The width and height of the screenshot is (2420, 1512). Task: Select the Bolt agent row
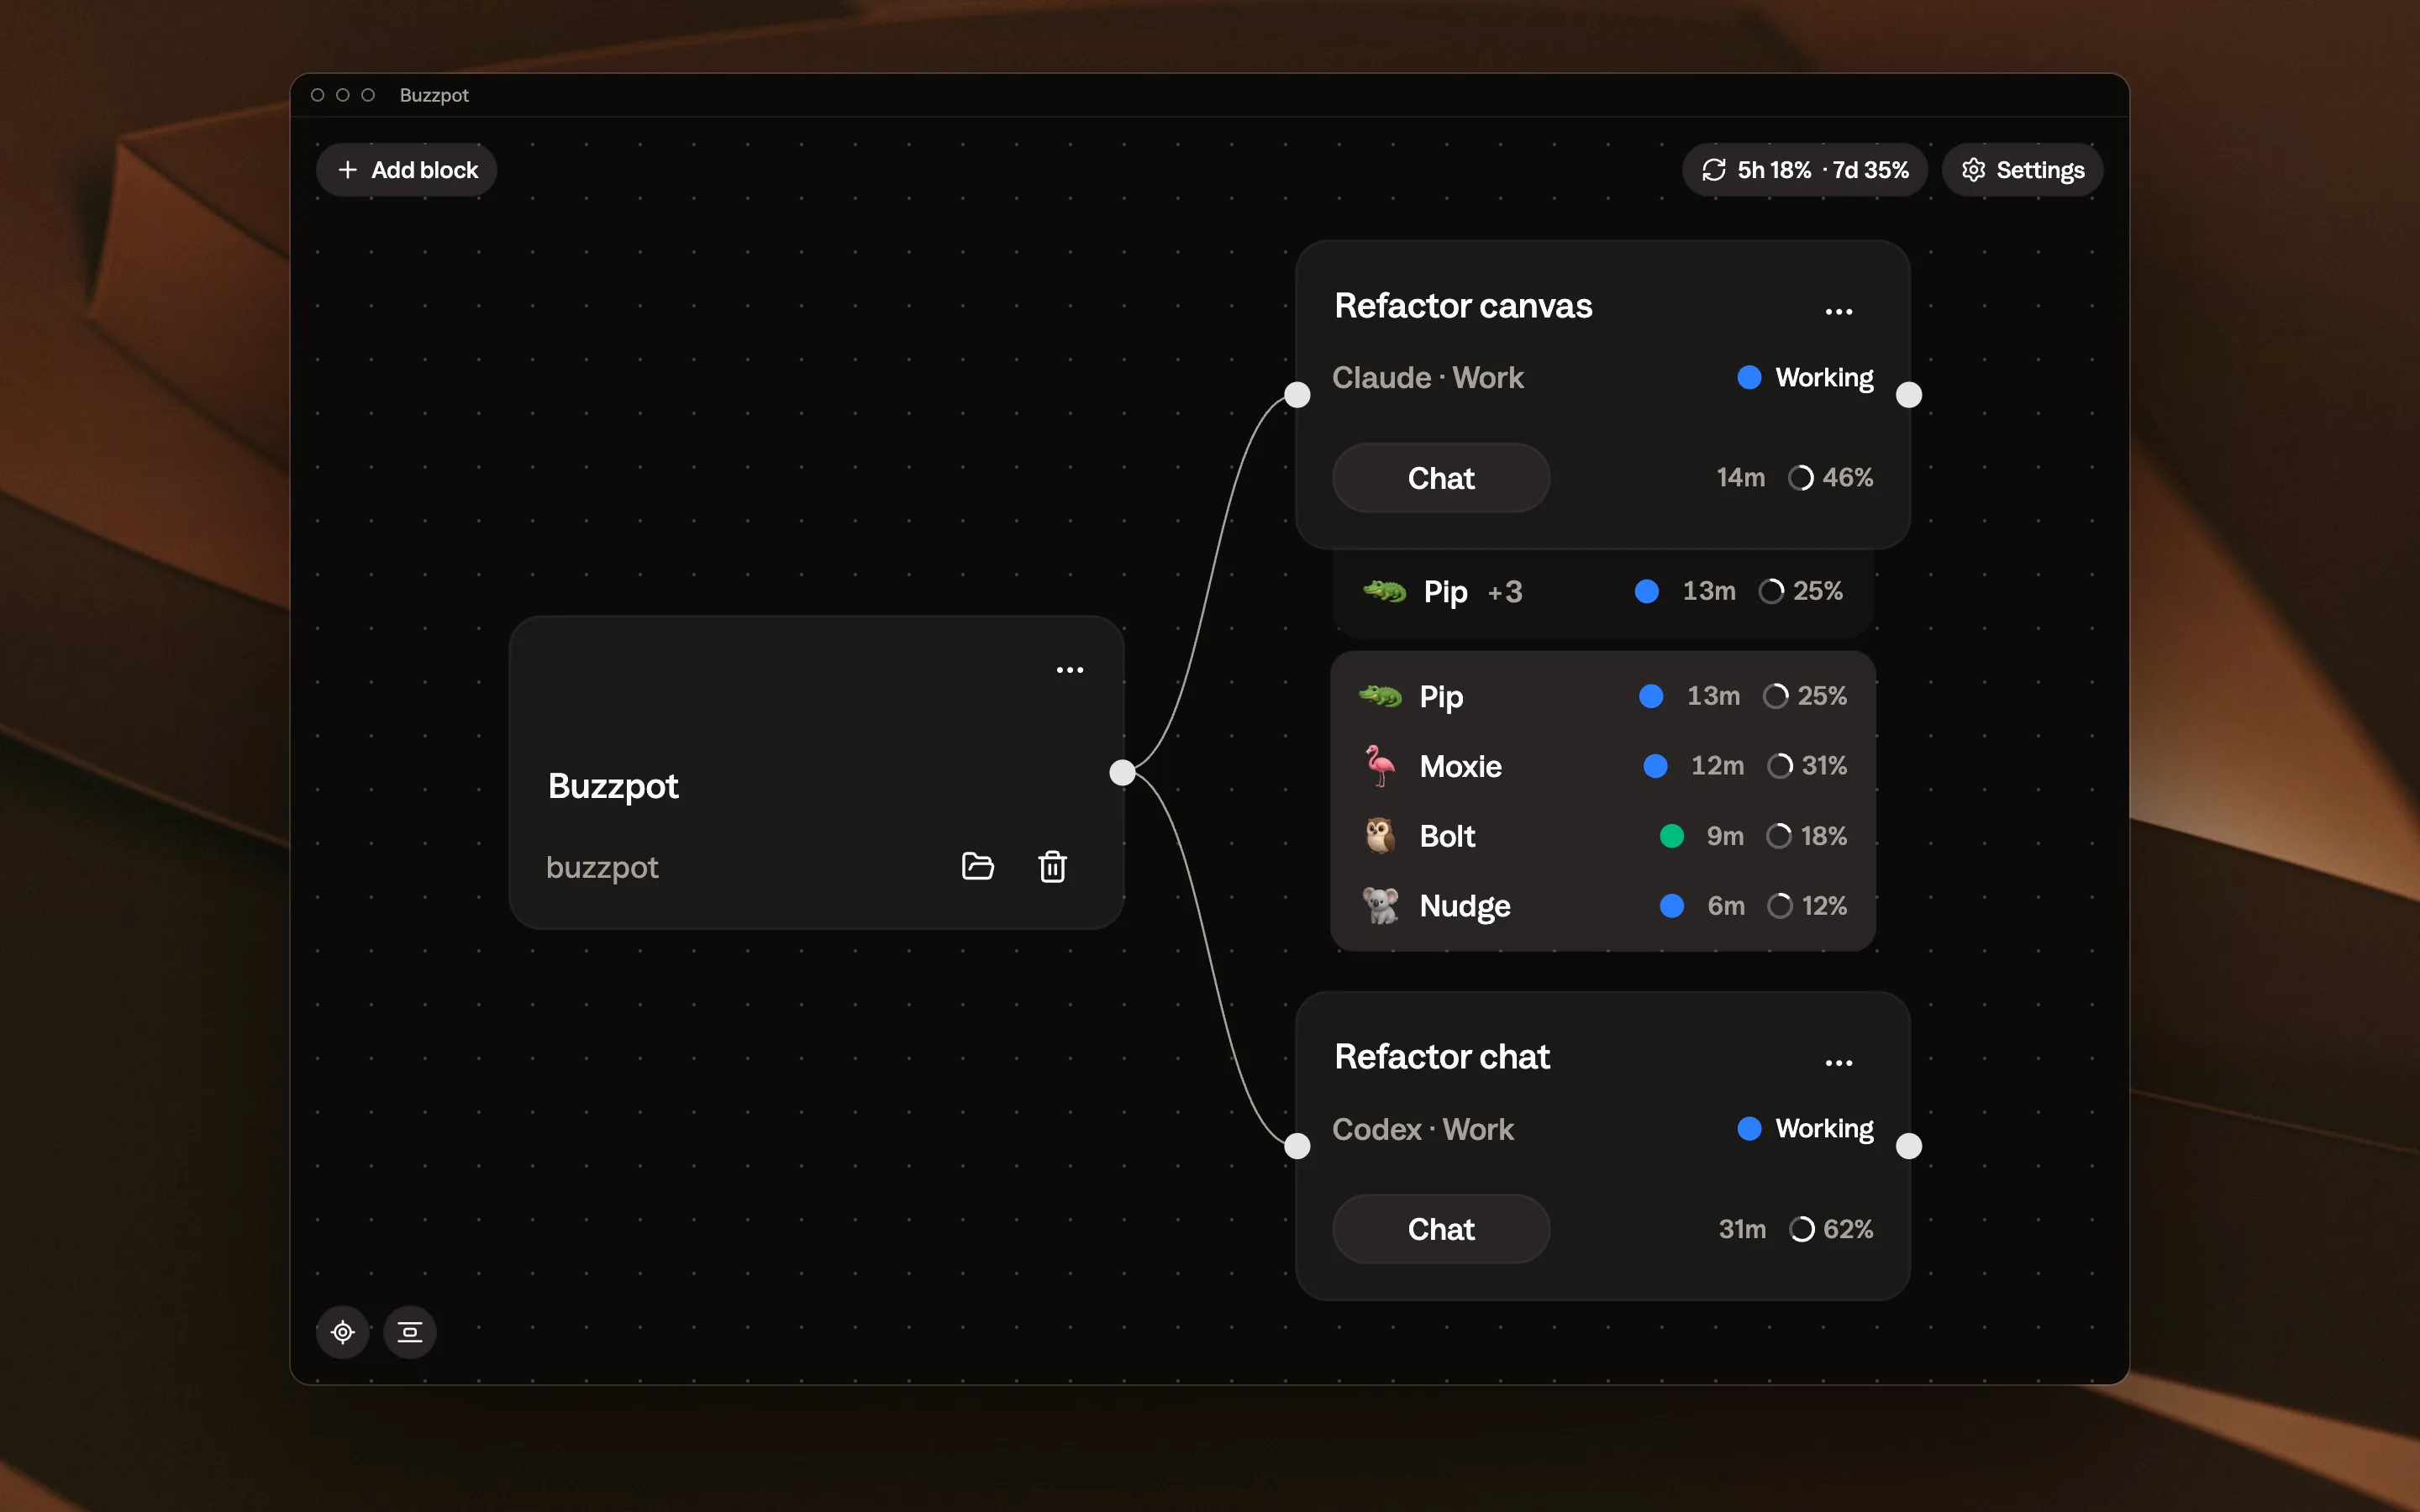(x=1603, y=836)
